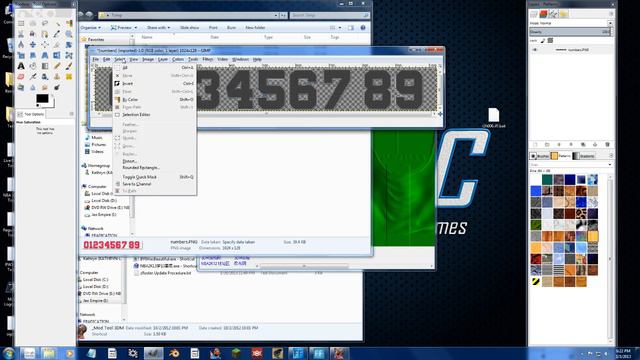Image resolution: width=640 pixels, height=360 pixels.
Task: Switch to the Gradients tab
Action: (x=585, y=156)
